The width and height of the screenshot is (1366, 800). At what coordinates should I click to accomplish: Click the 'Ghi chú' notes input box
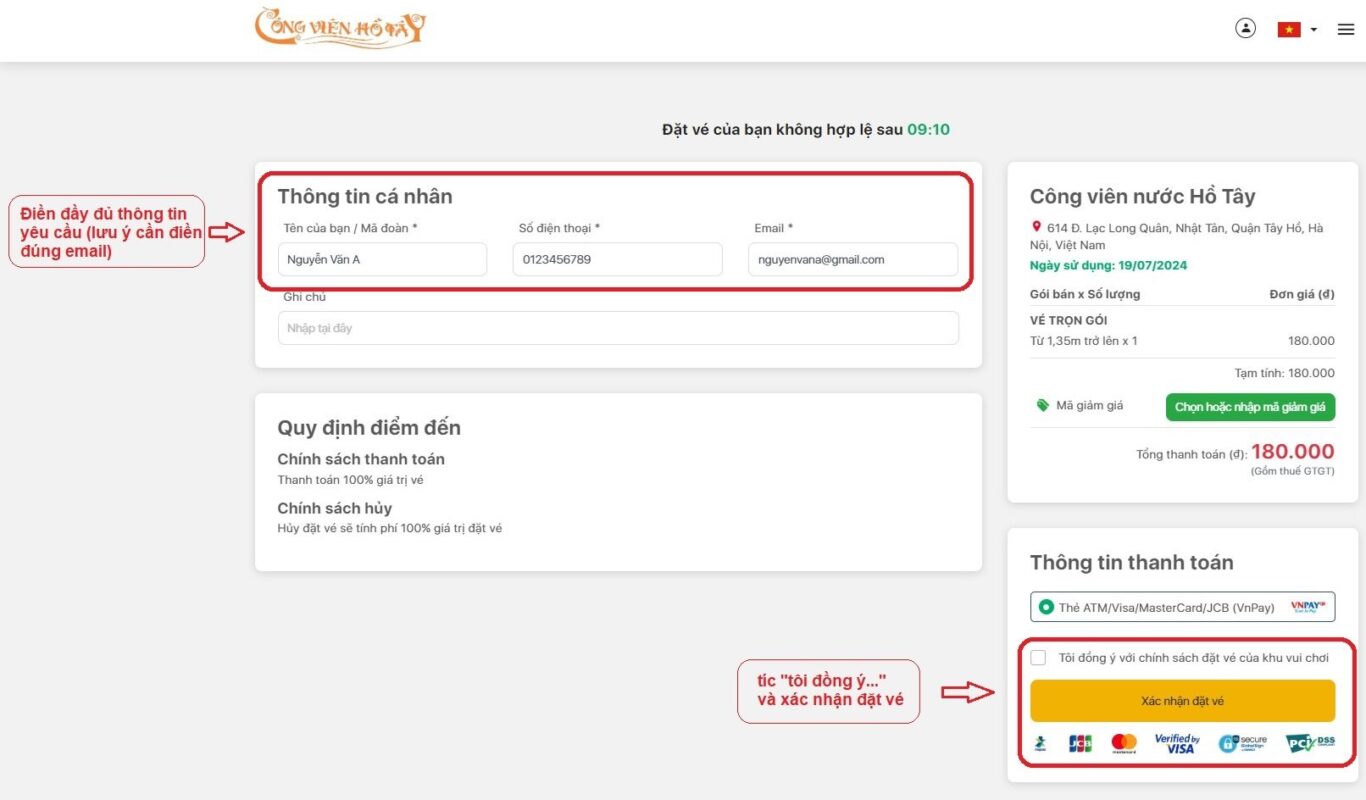[x=618, y=328]
